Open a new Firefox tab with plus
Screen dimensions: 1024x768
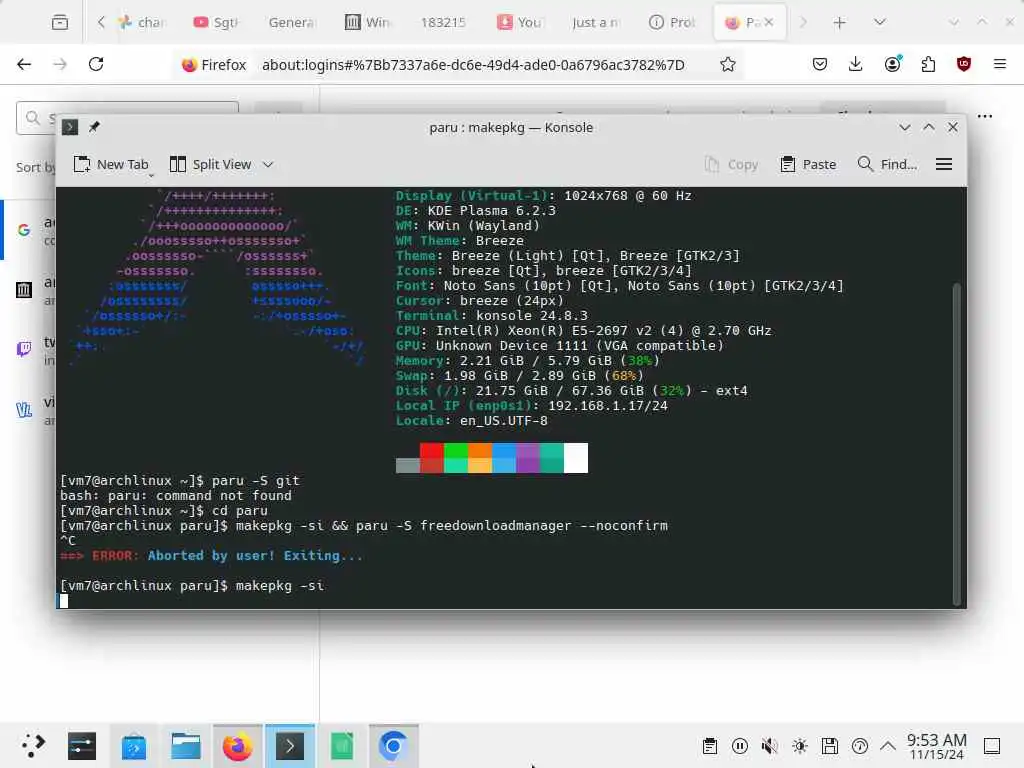tap(839, 23)
